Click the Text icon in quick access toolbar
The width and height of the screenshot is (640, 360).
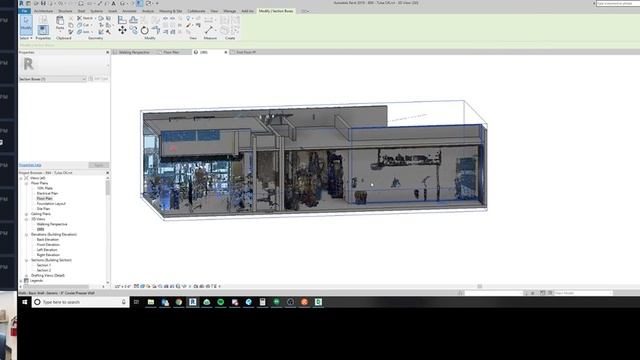(113, 3)
